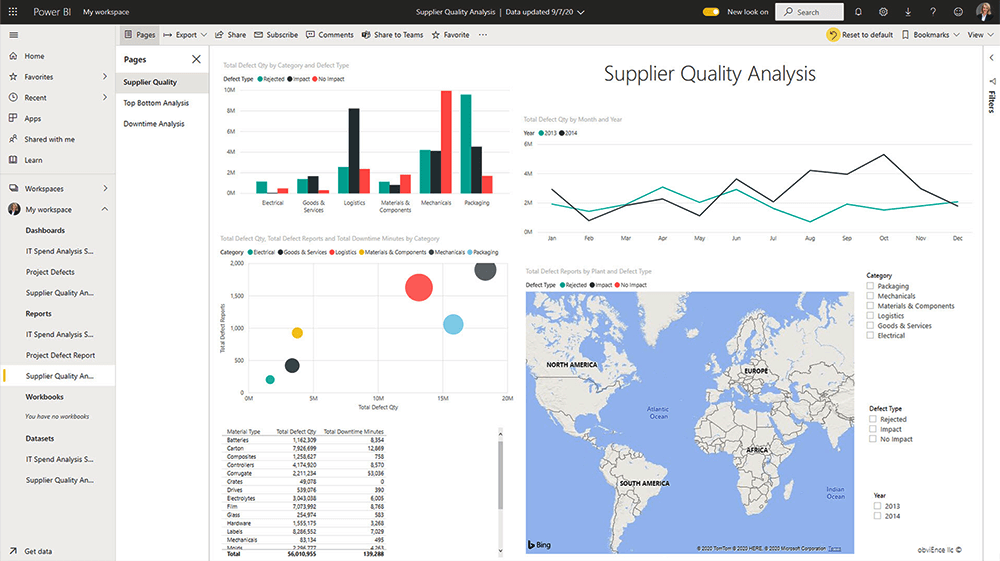Select the Downtime Analysis page
Image resolution: width=1000 pixels, height=561 pixels.
(154, 124)
